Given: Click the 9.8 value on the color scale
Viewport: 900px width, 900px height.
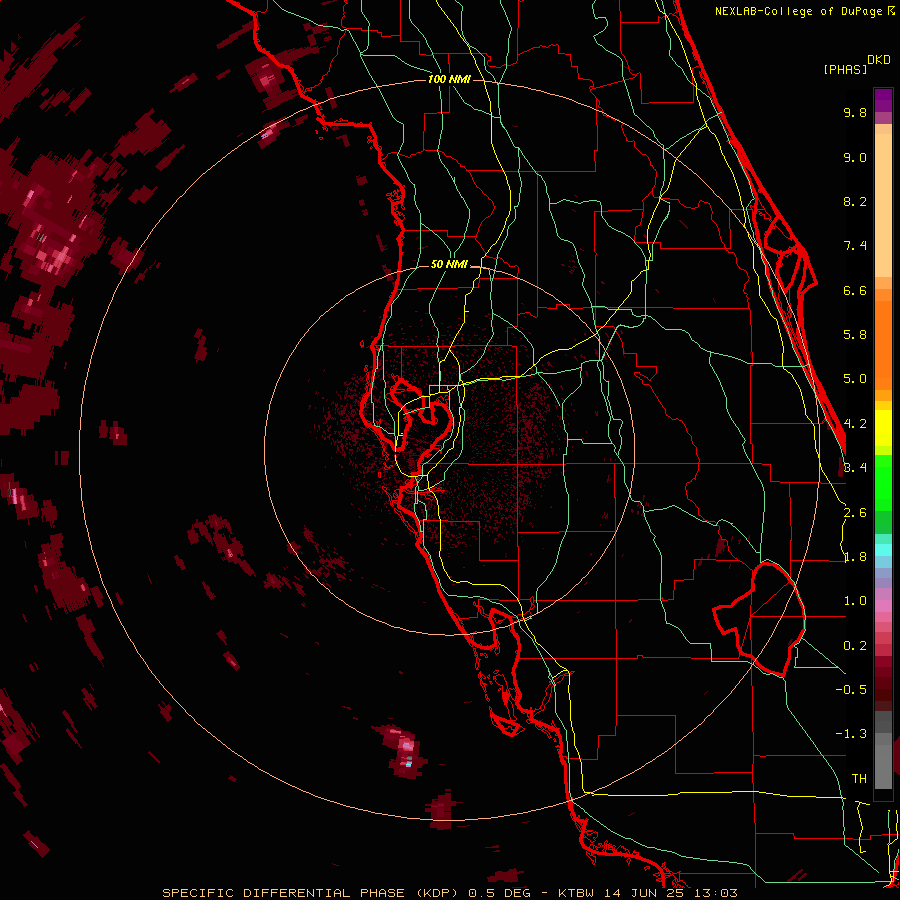Looking at the screenshot, I should pos(855,112).
